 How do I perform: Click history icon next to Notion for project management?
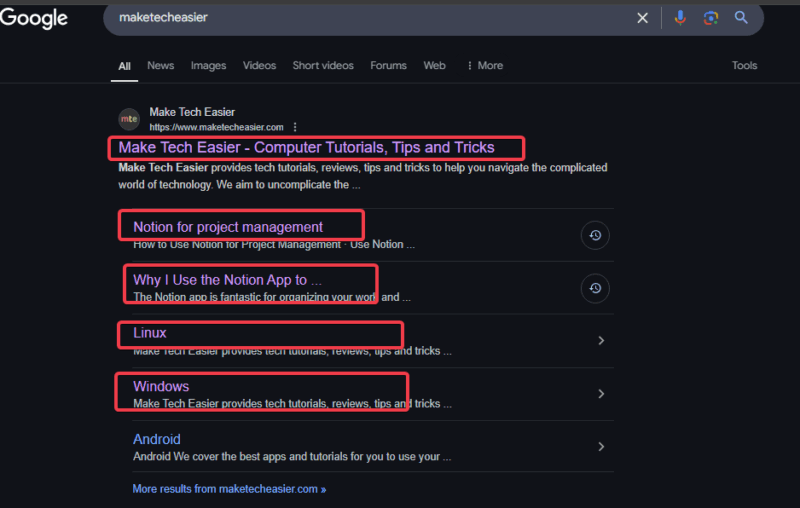pos(595,235)
